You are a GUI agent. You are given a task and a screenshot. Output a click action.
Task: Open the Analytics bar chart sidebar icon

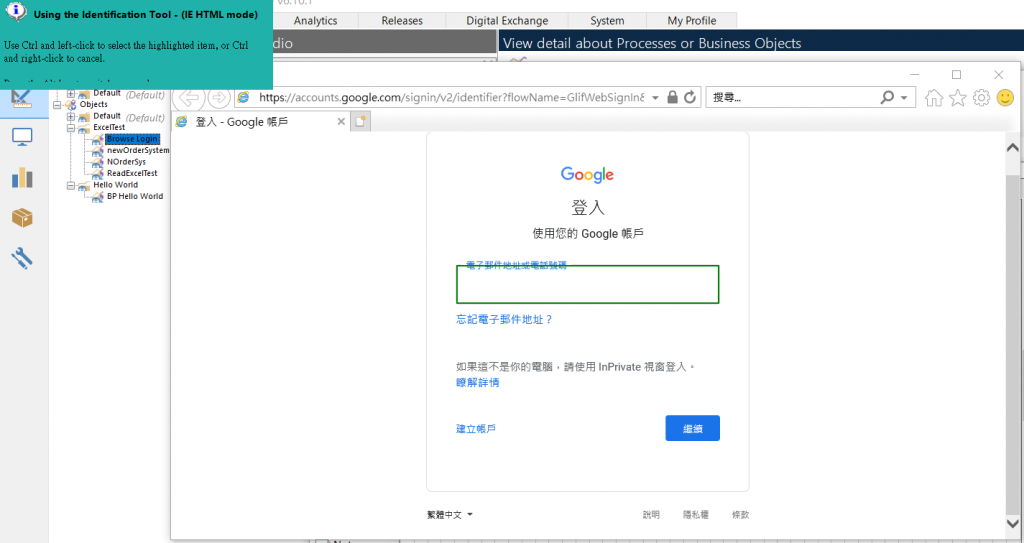[22, 177]
